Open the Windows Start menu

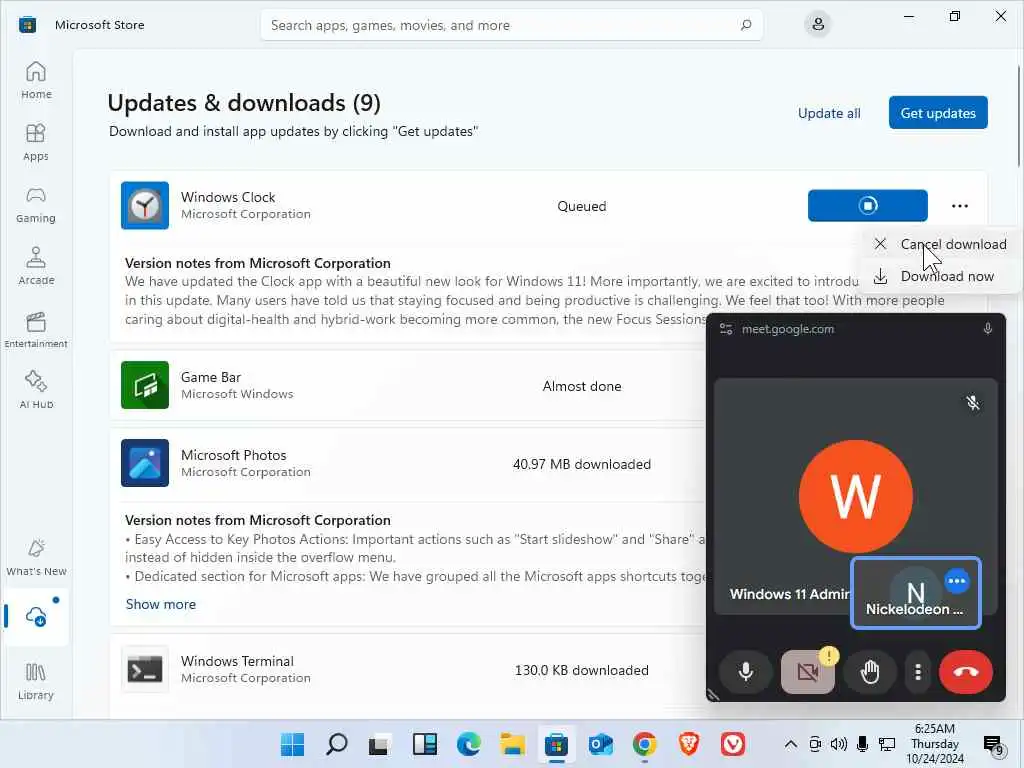click(292, 744)
